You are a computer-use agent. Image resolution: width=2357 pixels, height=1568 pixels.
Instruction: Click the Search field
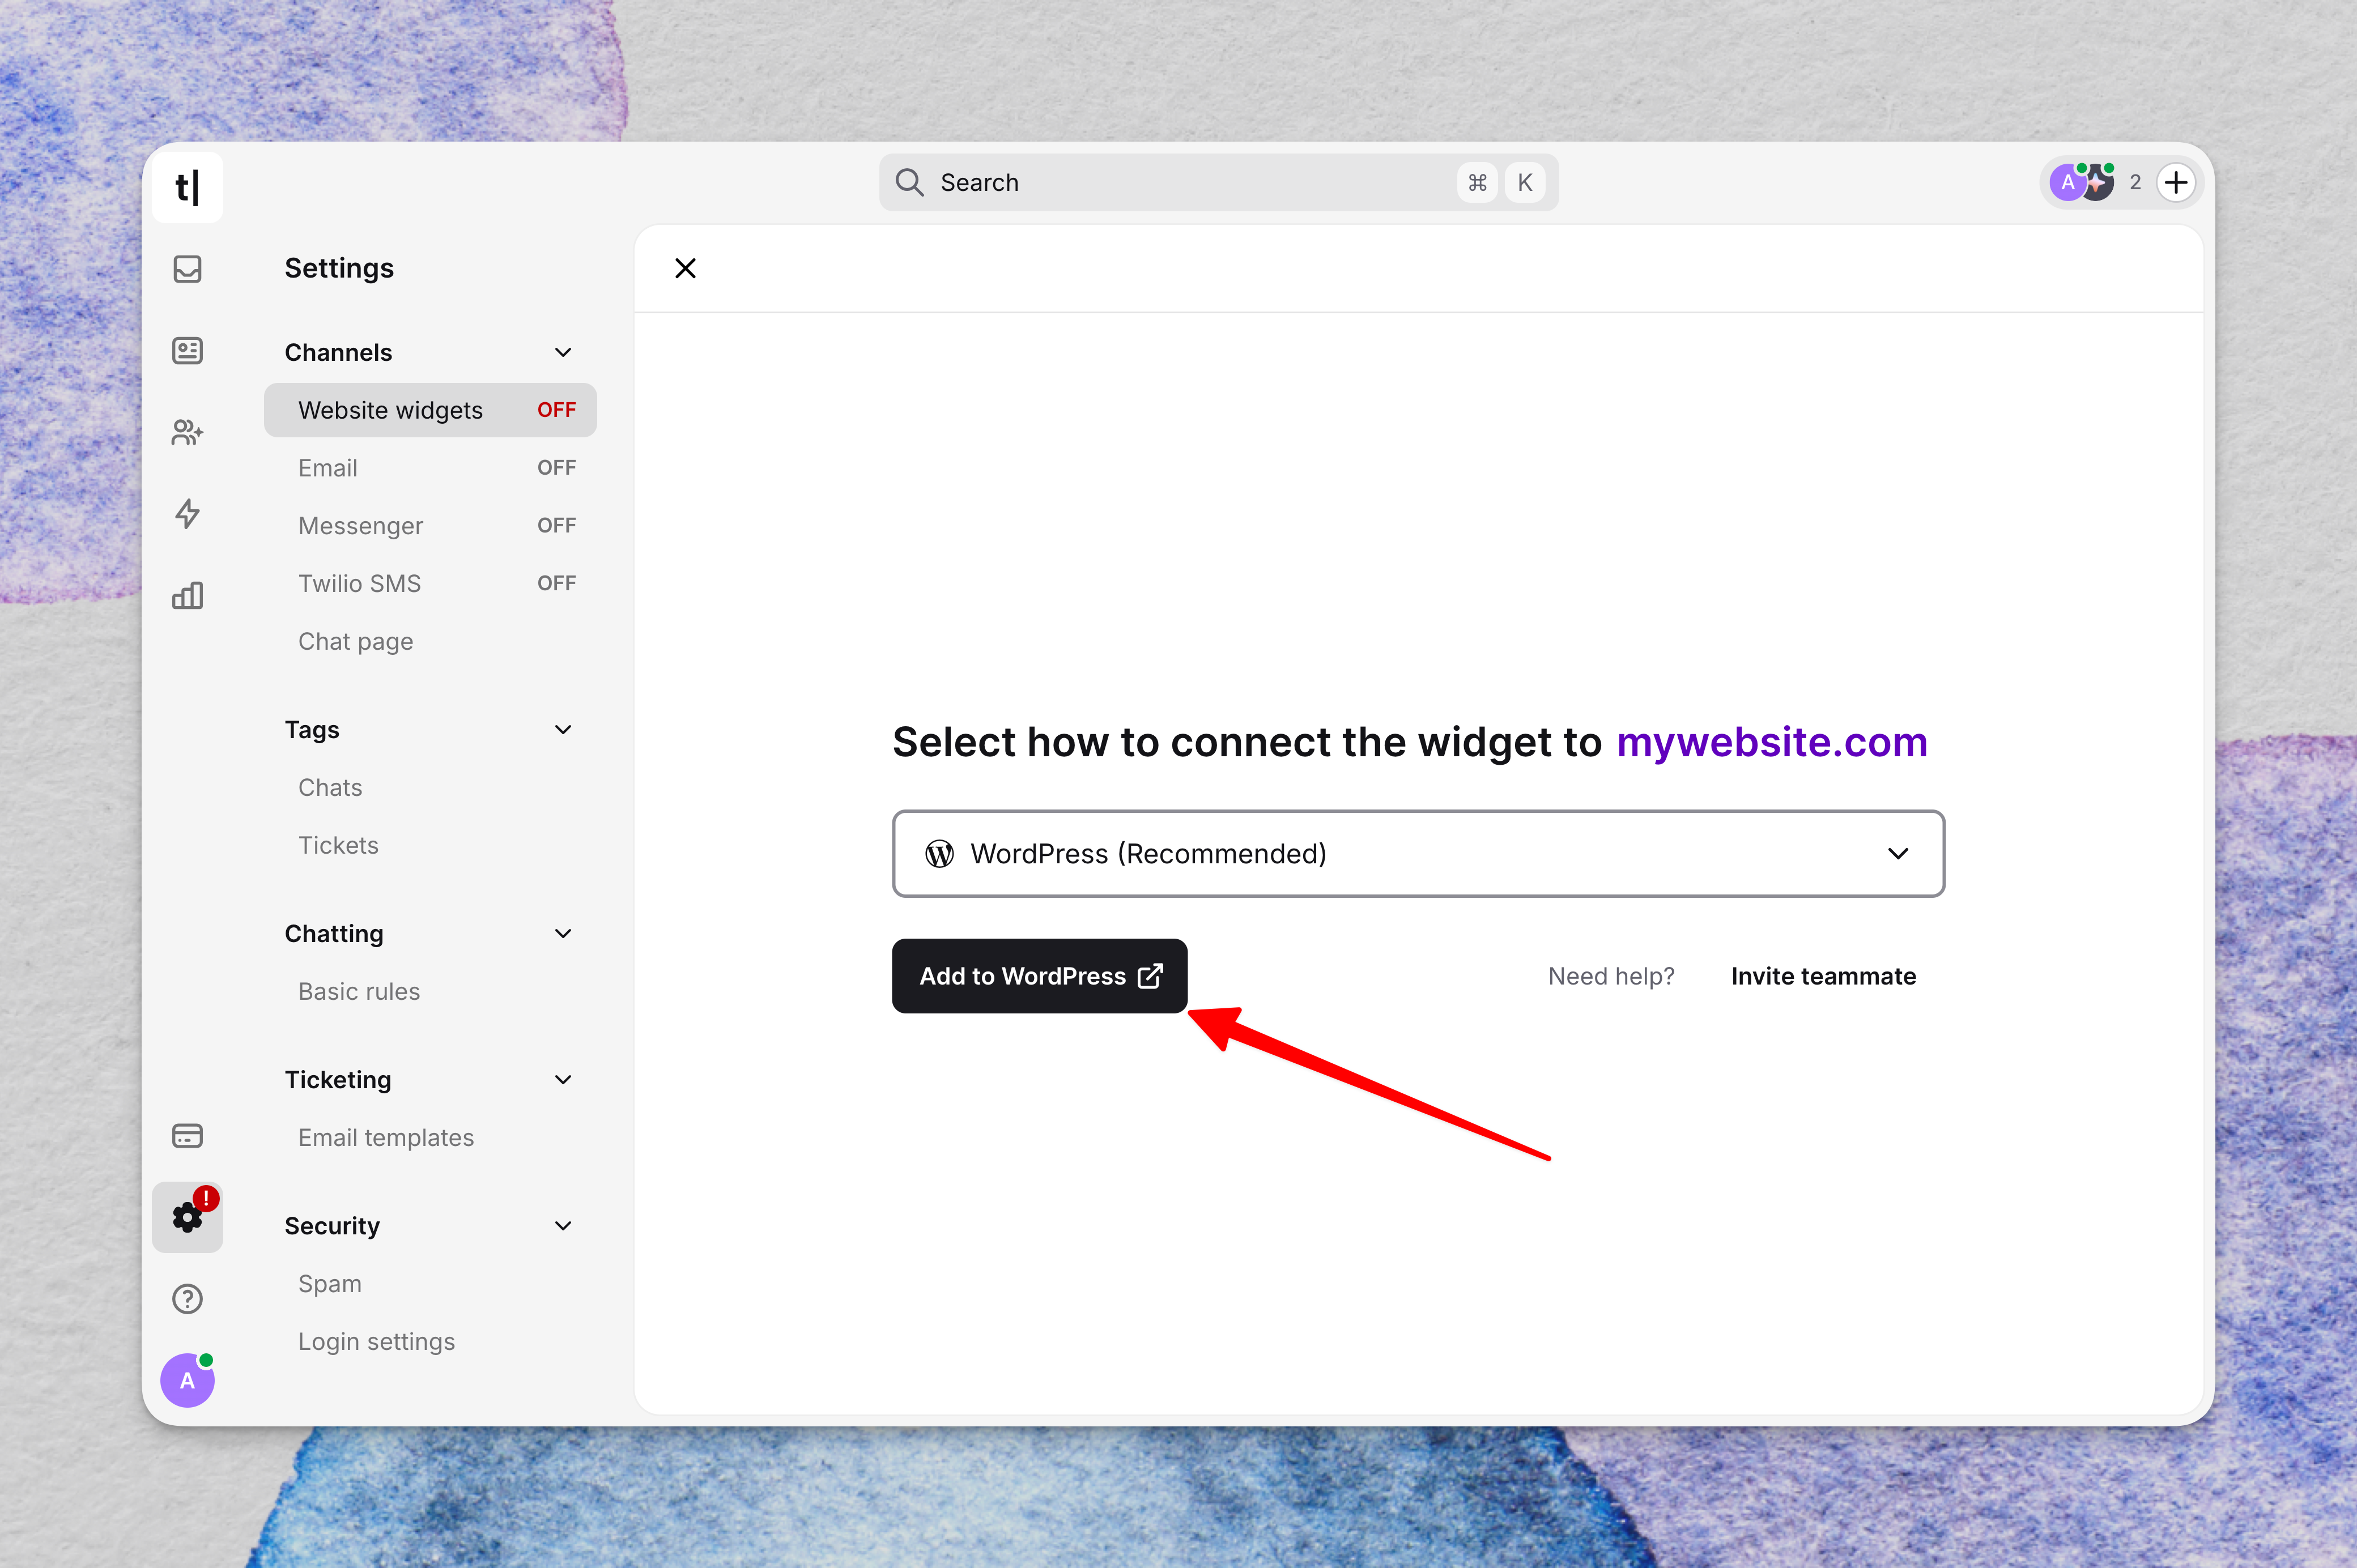click(1218, 183)
